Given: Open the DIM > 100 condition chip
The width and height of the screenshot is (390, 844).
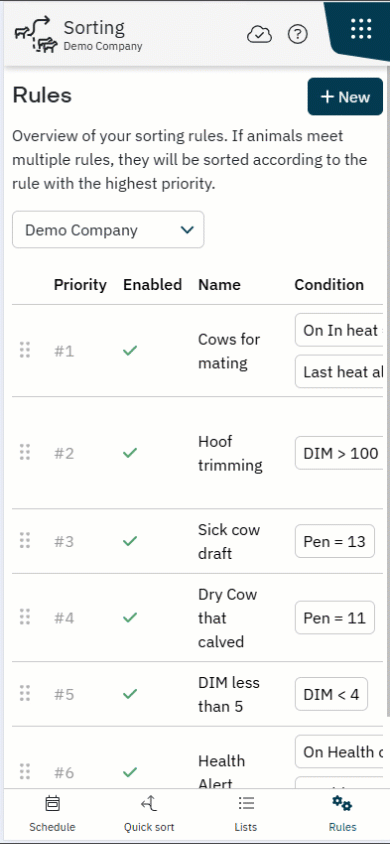Looking at the screenshot, I should pos(340,453).
